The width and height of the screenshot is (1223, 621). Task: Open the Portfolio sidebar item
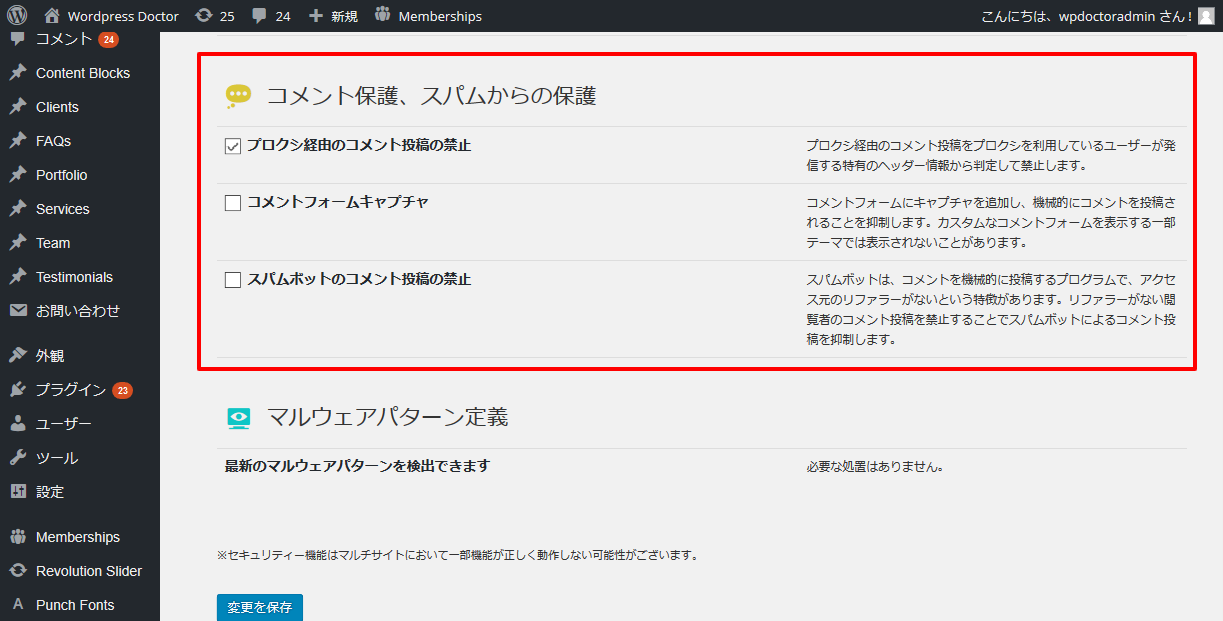(x=61, y=175)
